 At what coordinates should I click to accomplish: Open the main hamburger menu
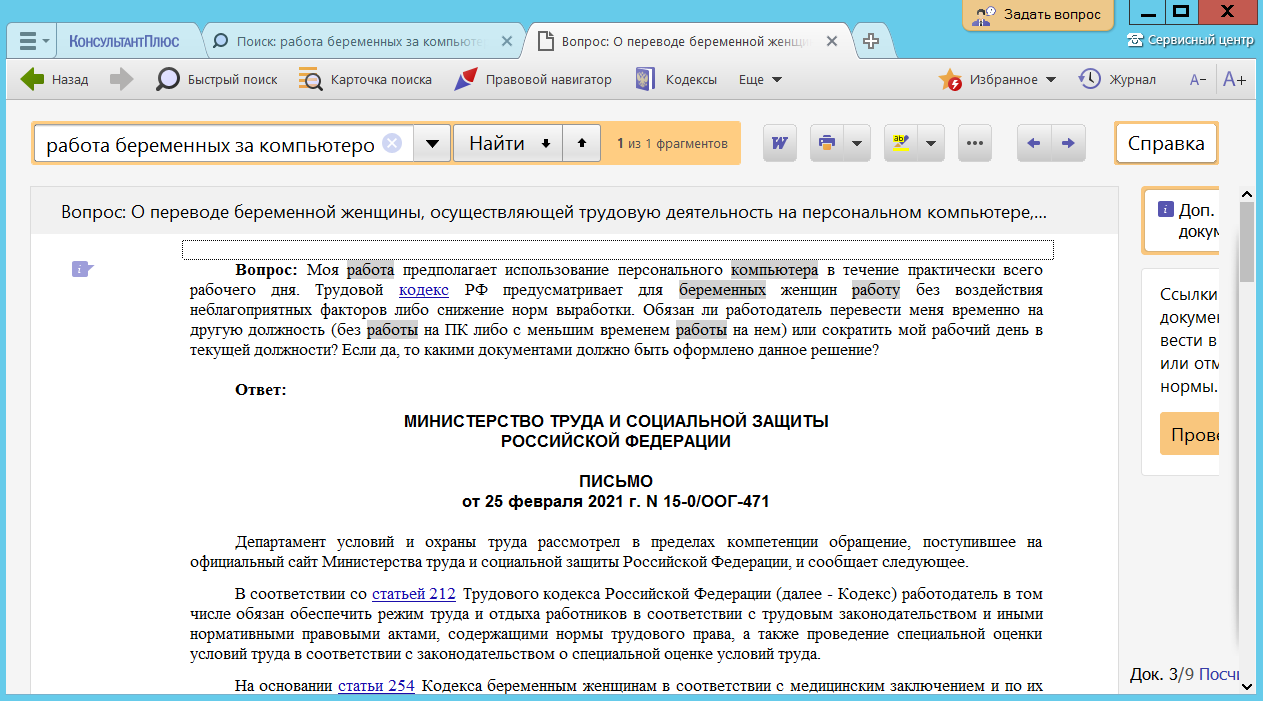33,42
